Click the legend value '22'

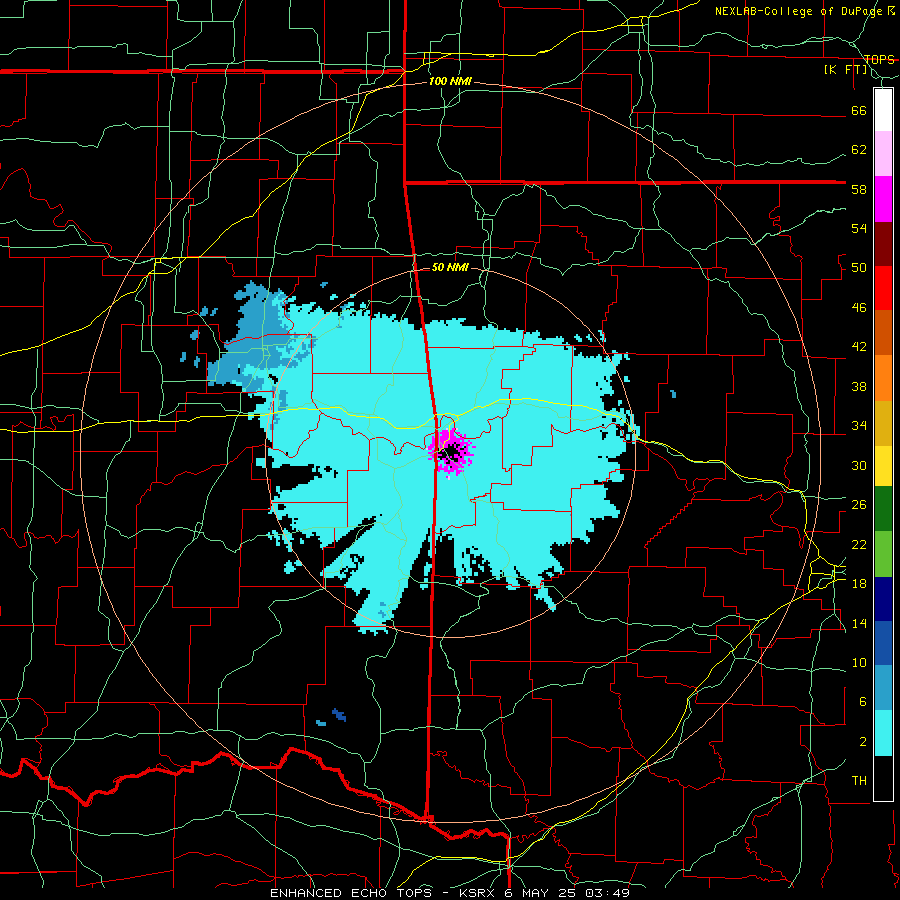pos(859,545)
